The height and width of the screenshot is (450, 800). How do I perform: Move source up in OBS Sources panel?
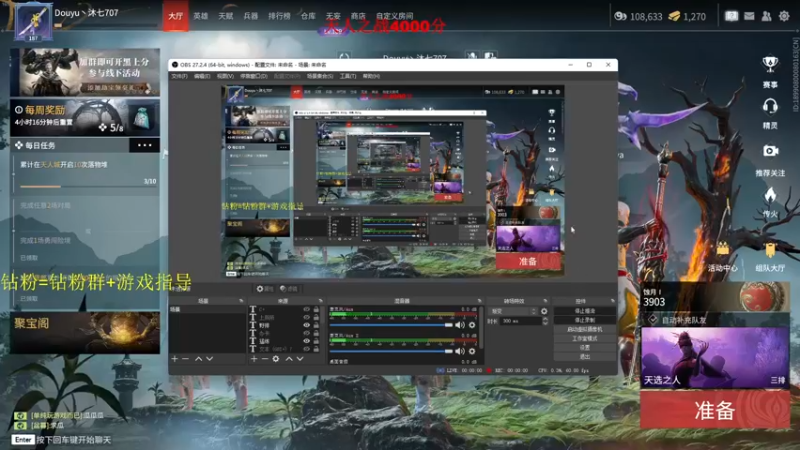click(x=289, y=359)
